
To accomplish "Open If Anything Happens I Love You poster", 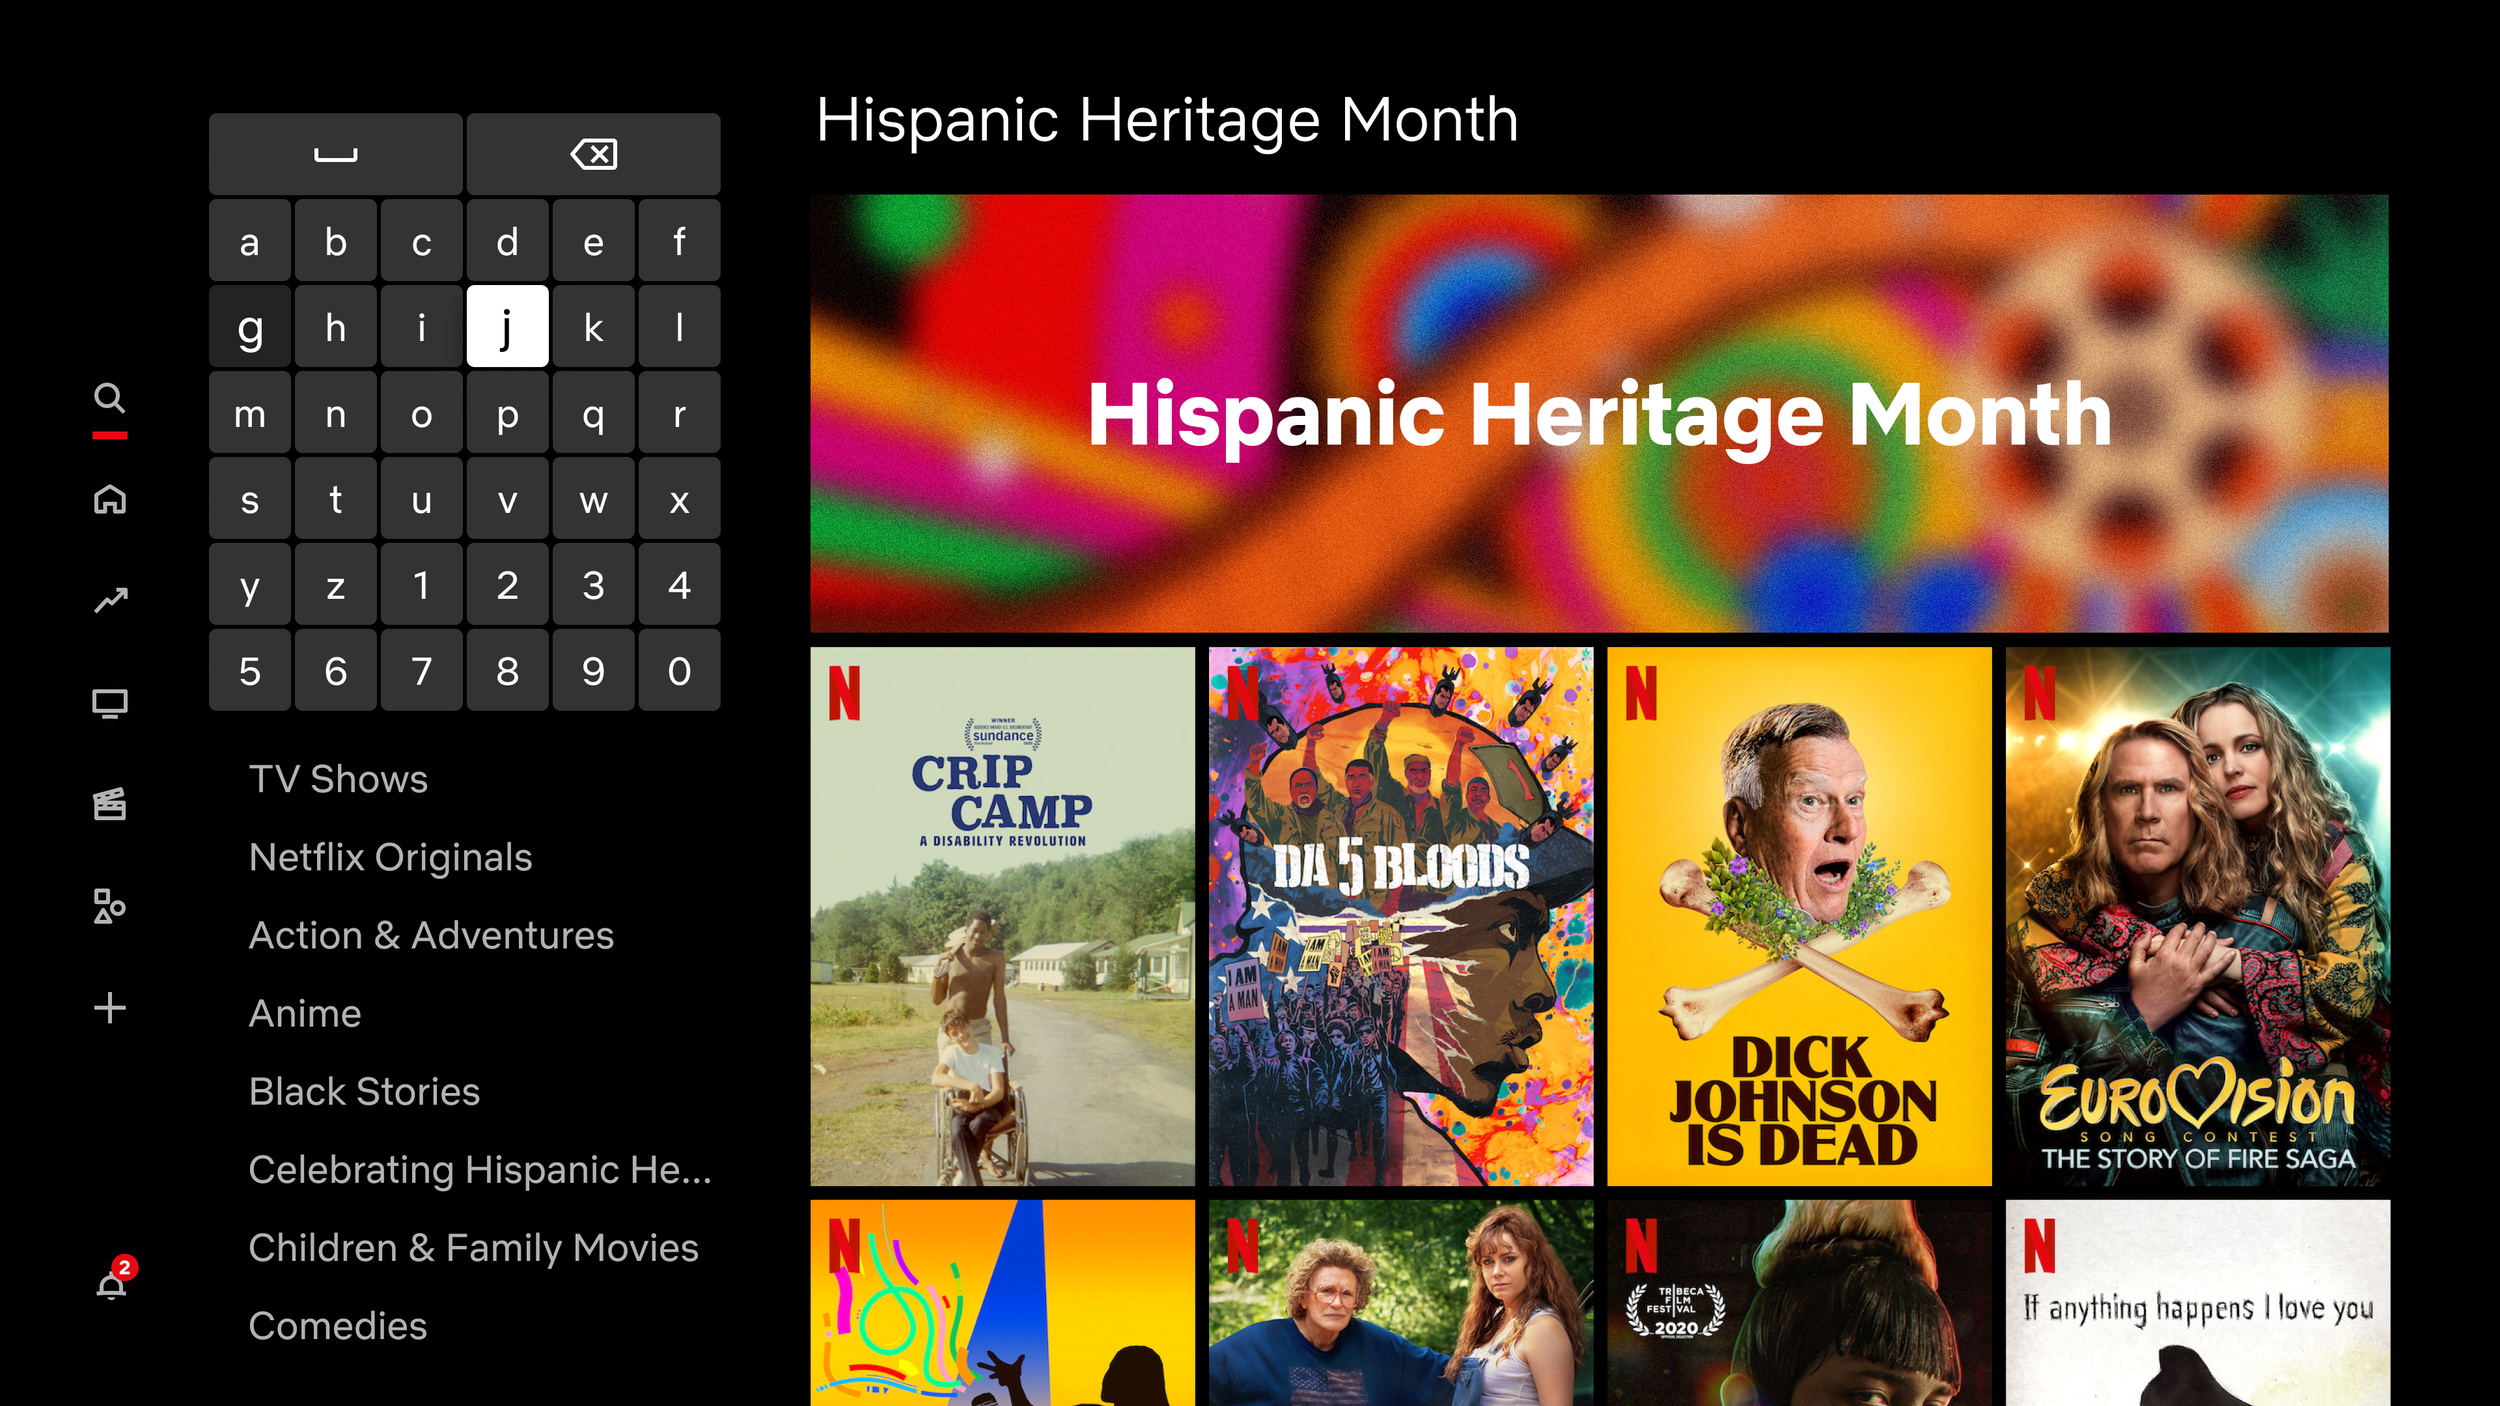I will click(2198, 1303).
